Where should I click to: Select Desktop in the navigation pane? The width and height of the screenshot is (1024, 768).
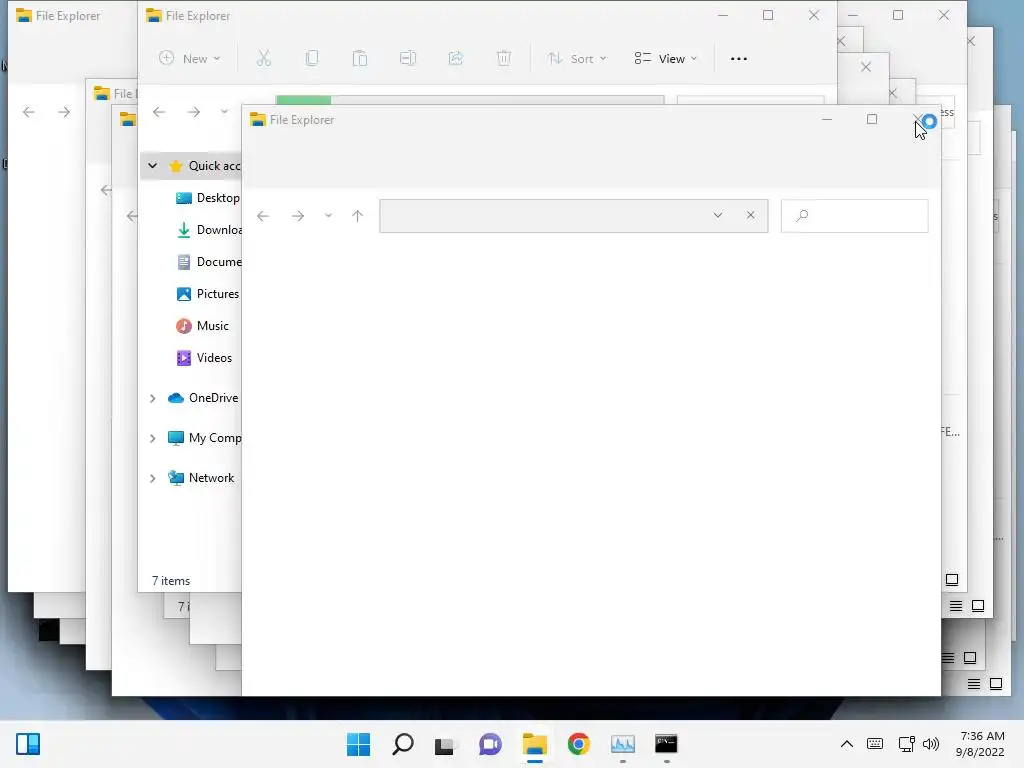click(x=208, y=198)
